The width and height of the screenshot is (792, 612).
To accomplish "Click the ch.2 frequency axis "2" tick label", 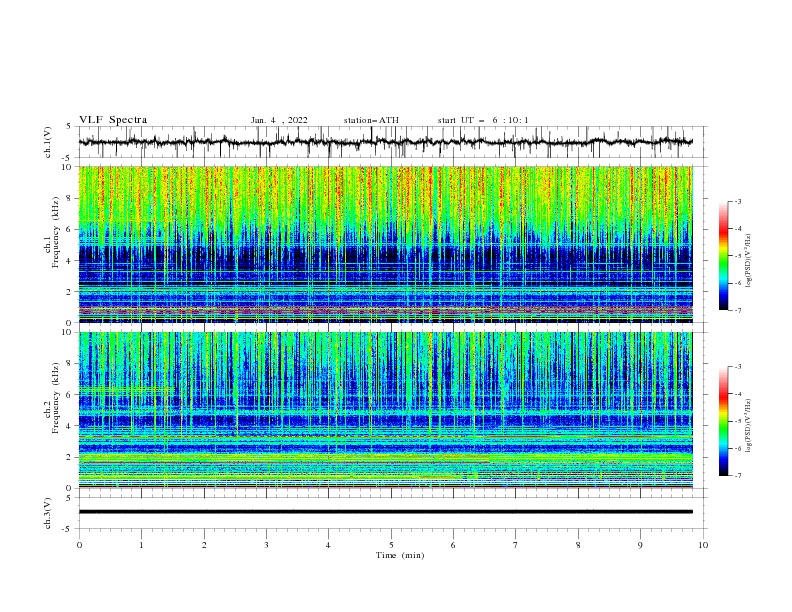I will coord(71,457).
